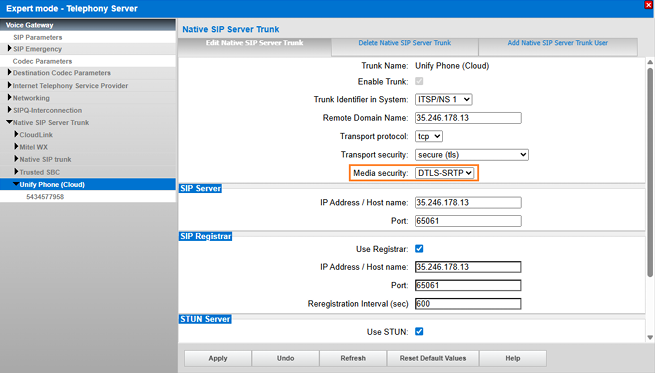655x373 pixels.
Task: Select the Unify Phone (Cloud) tree entry
Action: [x=52, y=184]
